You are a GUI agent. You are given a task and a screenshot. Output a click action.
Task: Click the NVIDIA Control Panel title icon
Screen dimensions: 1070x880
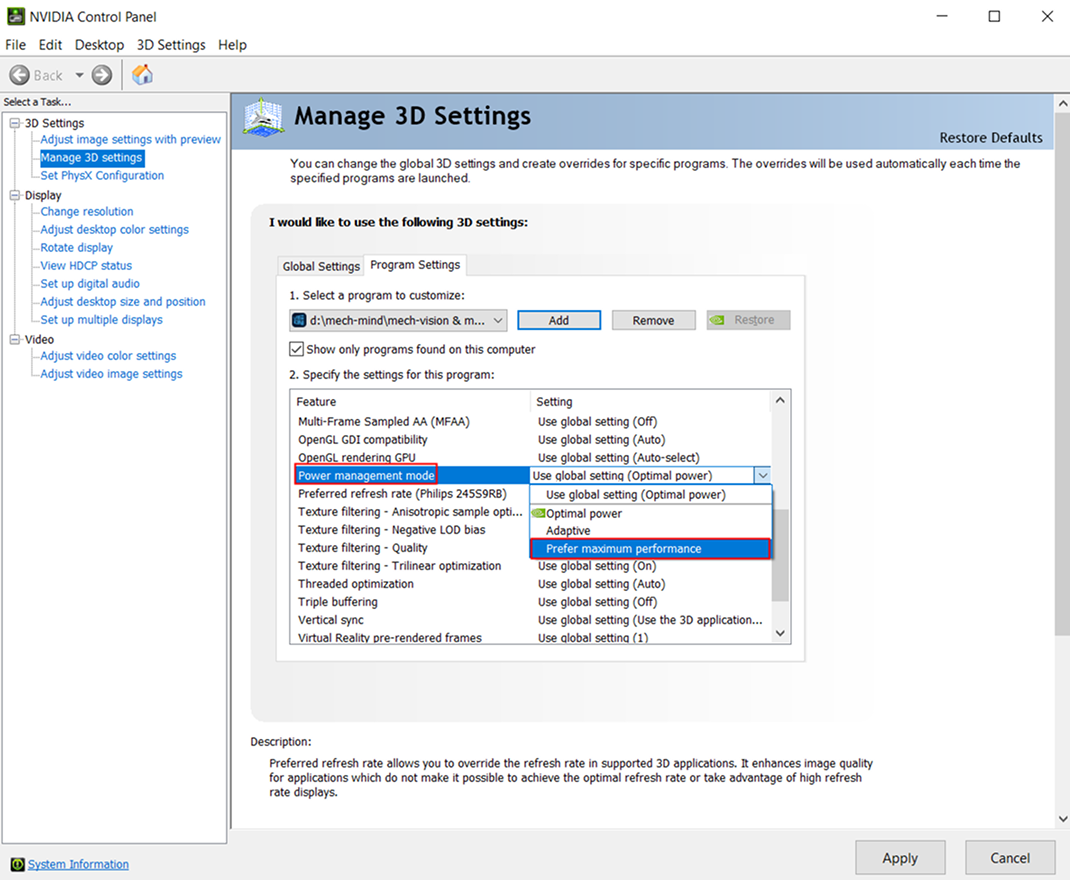click(16, 16)
